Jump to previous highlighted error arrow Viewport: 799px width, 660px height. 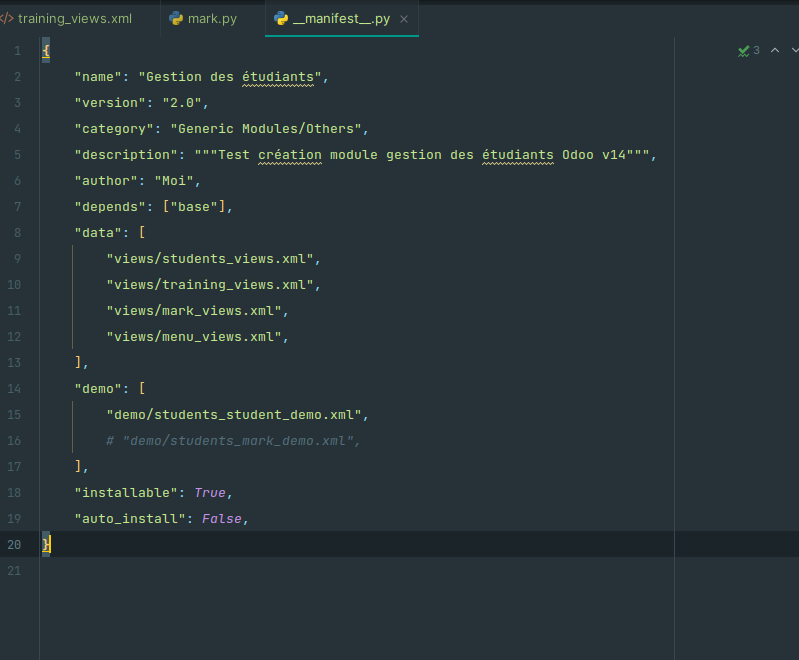(x=774, y=51)
